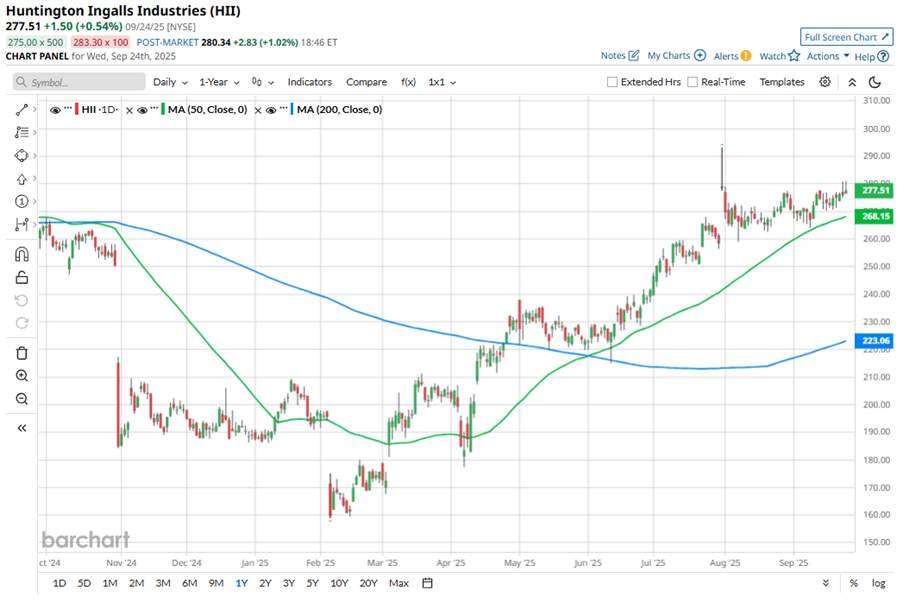Select the 6M time range
The height and width of the screenshot is (609, 903).
[189, 583]
